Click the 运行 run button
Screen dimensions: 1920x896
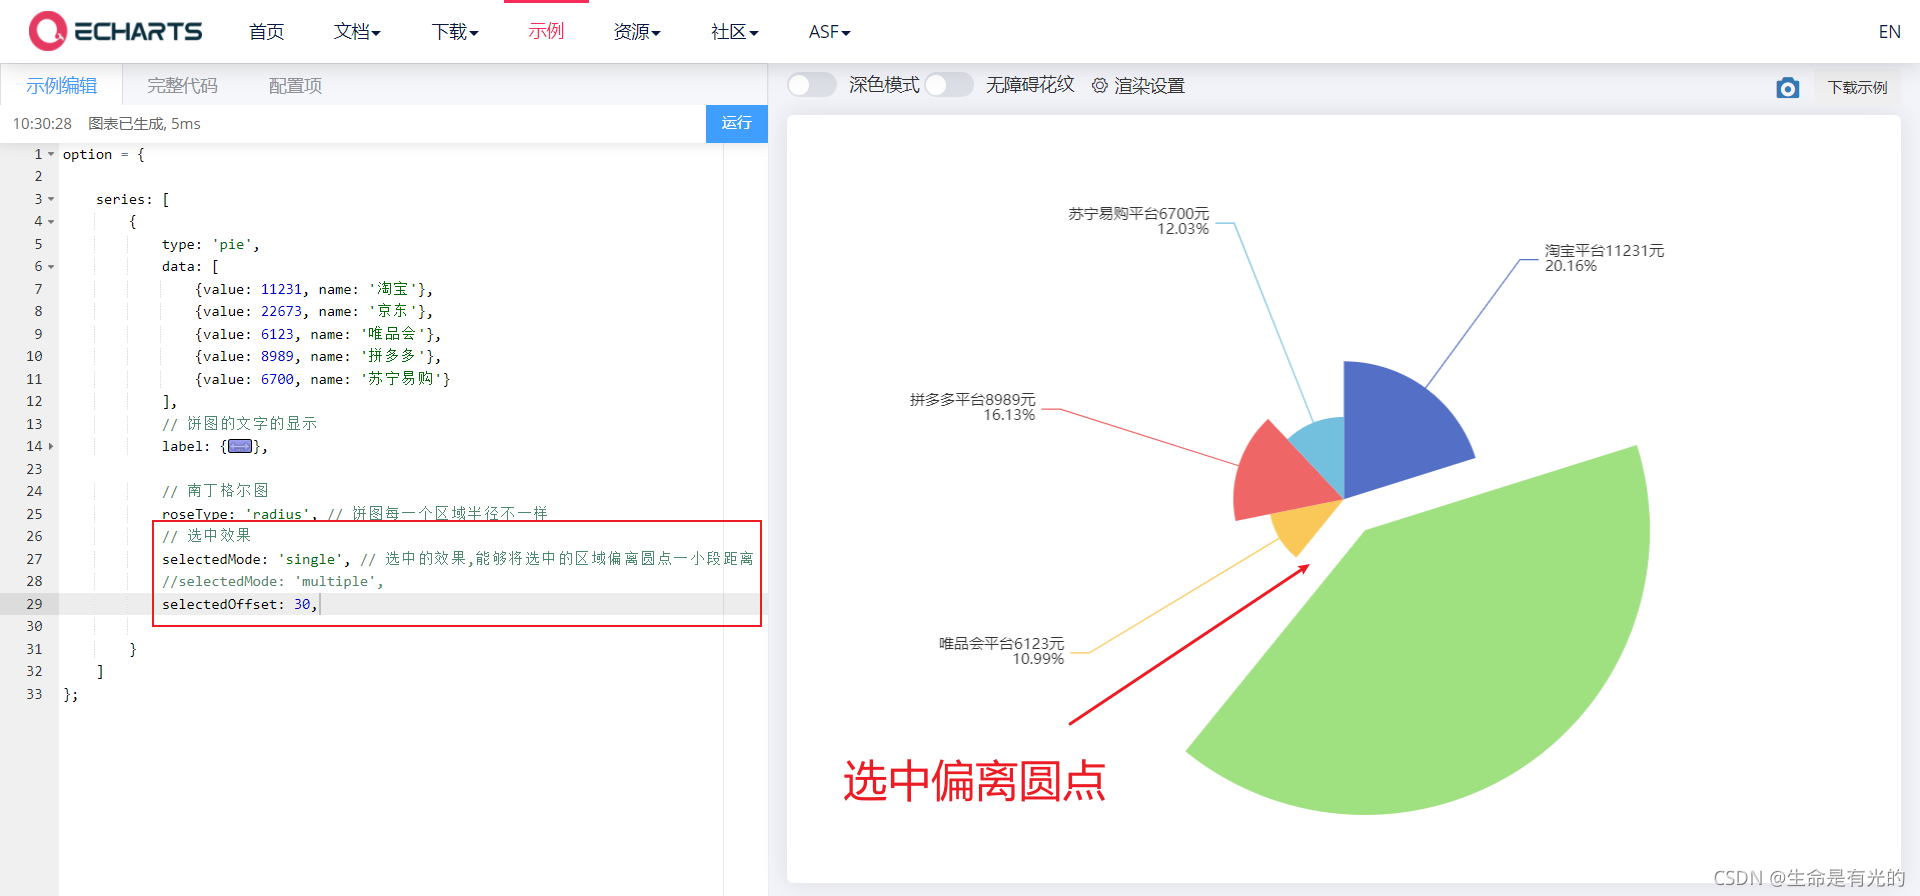[737, 123]
